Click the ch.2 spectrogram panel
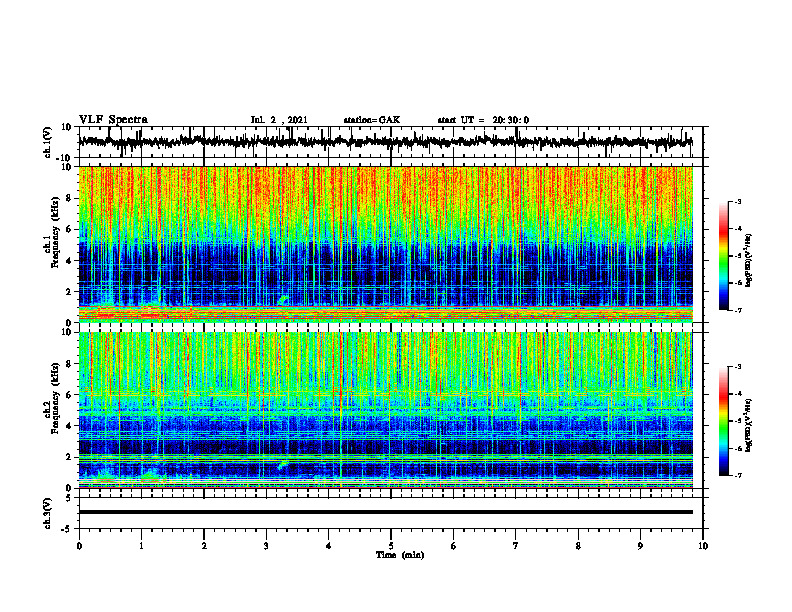 pos(385,410)
